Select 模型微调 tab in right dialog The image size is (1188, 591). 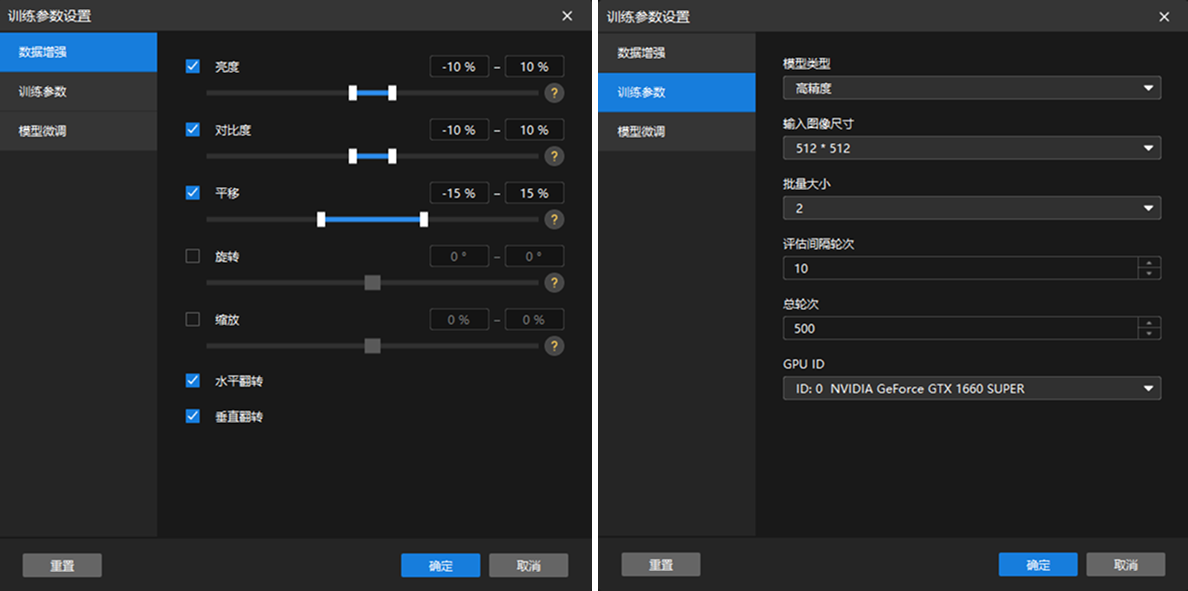(677, 131)
